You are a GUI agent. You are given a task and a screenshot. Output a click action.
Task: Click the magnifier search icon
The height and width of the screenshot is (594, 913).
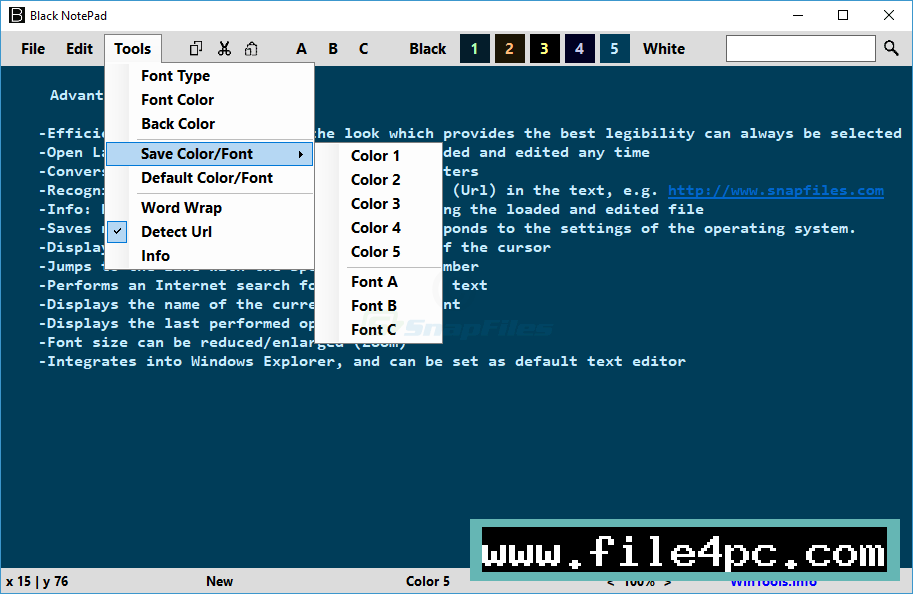(891, 48)
